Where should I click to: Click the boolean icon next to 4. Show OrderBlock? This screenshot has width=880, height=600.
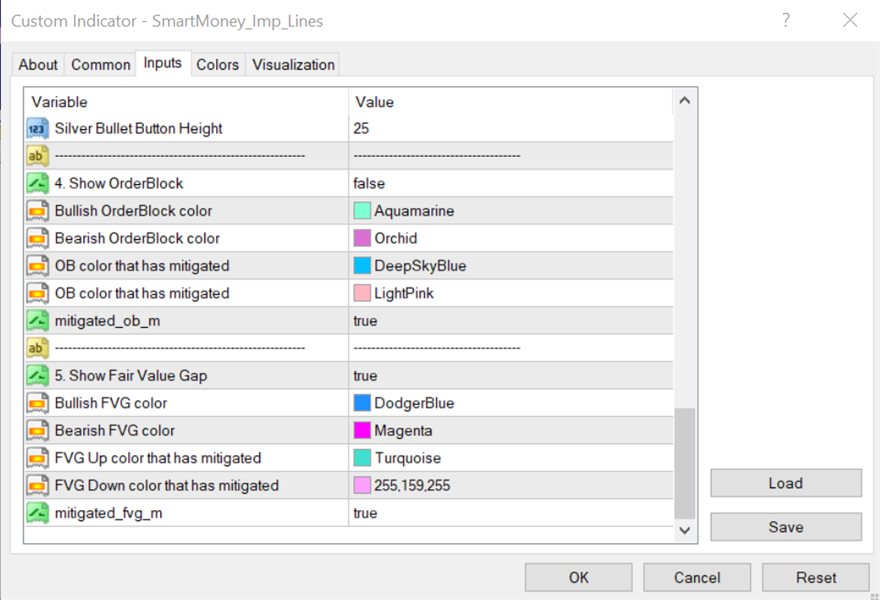pyautogui.click(x=37, y=183)
